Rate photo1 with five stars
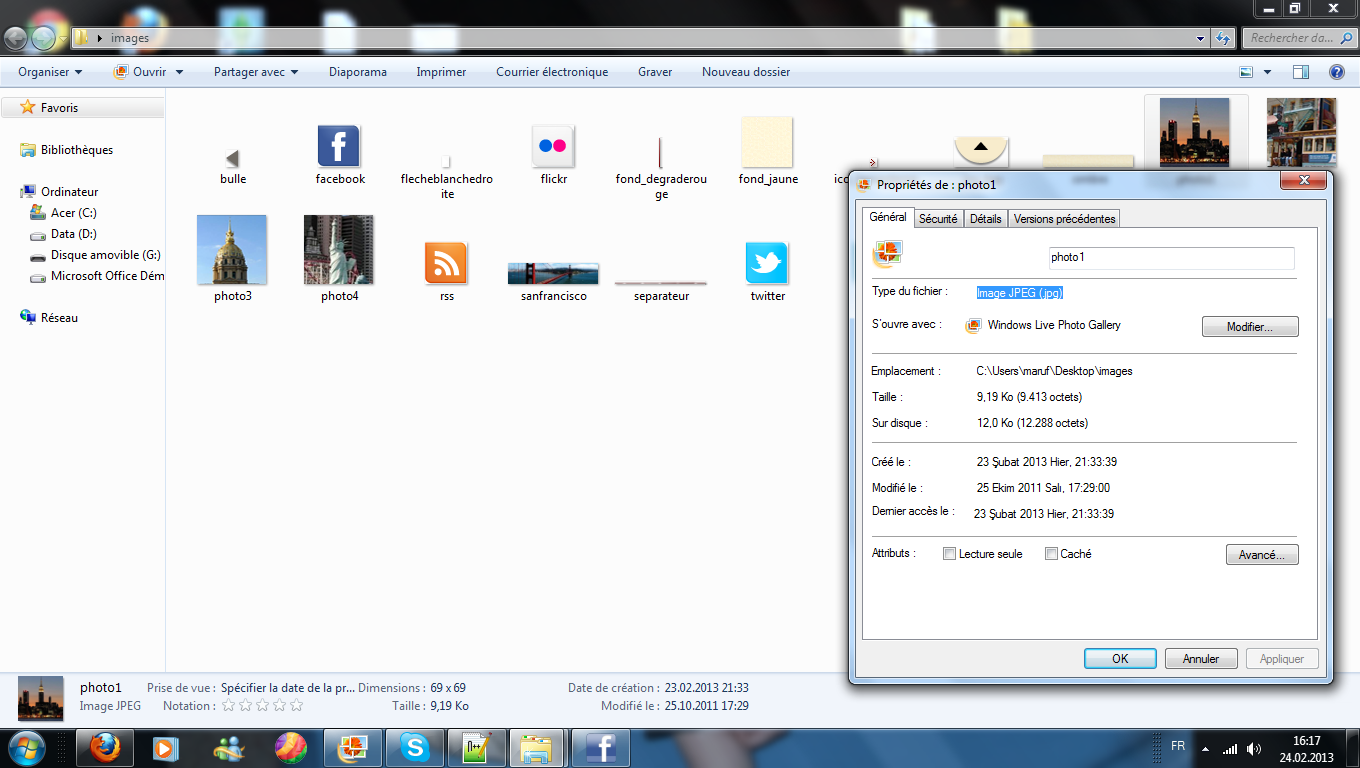Screen dimensions: 1360x768 295,706
